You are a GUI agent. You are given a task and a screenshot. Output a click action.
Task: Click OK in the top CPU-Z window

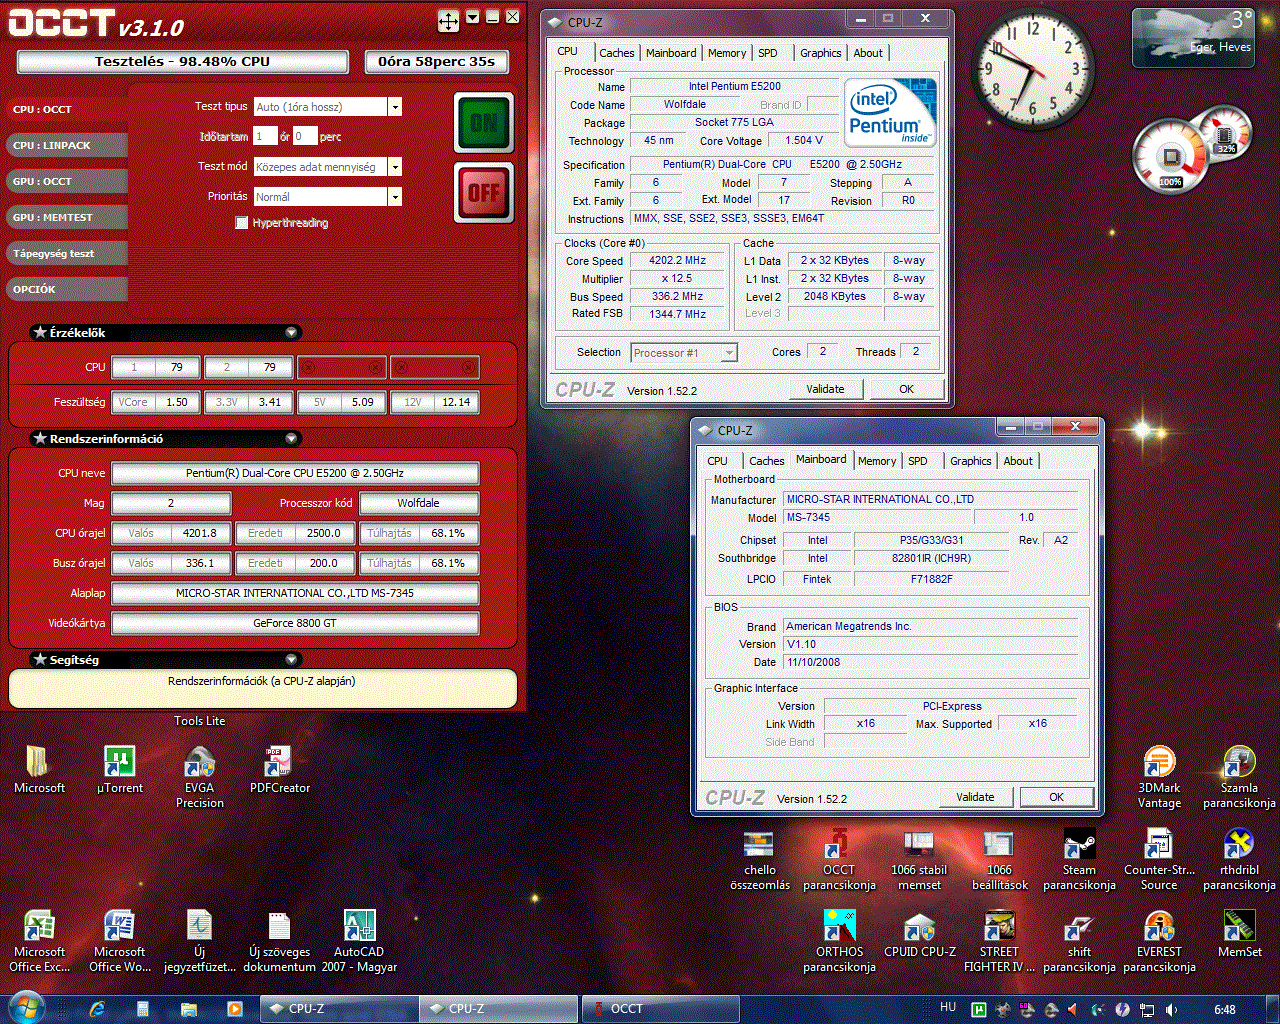click(x=906, y=389)
